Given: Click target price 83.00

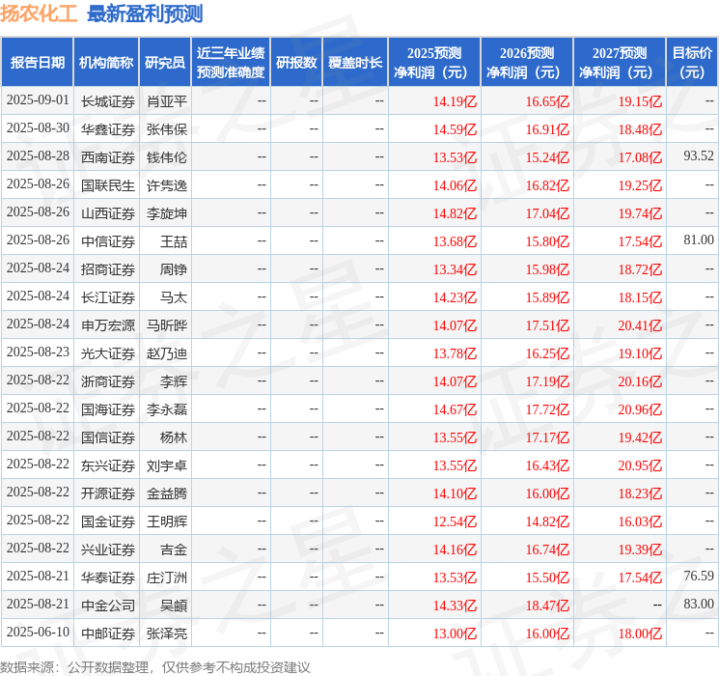Looking at the screenshot, I should [x=698, y=604].
